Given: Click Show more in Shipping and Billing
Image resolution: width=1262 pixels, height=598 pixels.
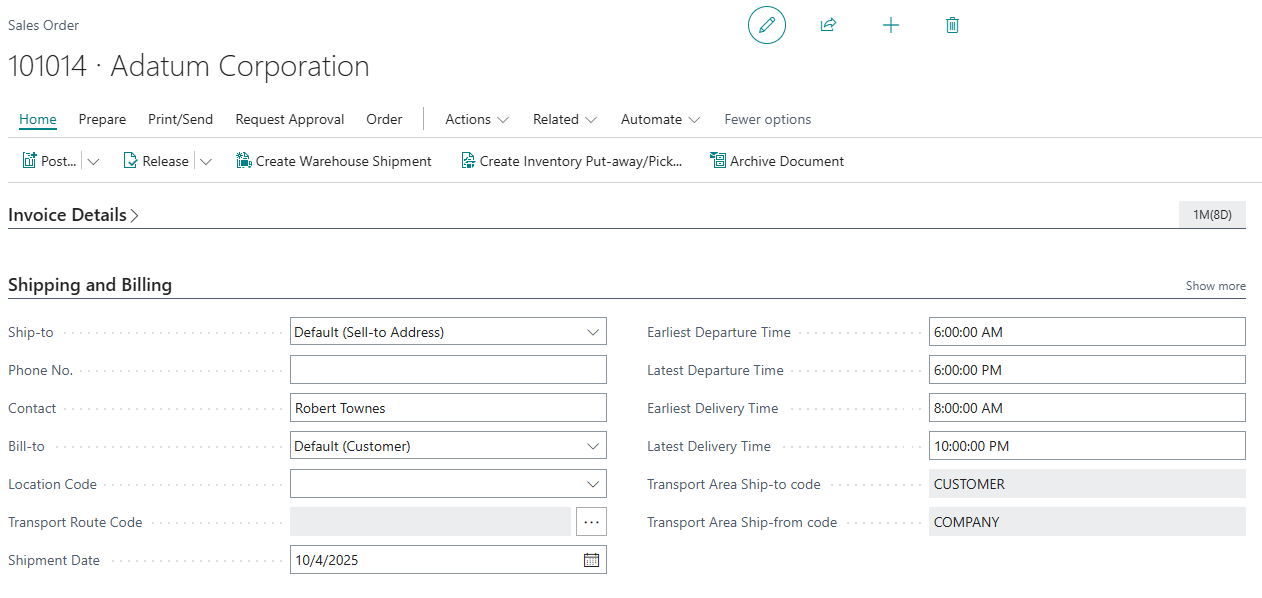Looking at the screenshot, I should tap(1215, 286).
